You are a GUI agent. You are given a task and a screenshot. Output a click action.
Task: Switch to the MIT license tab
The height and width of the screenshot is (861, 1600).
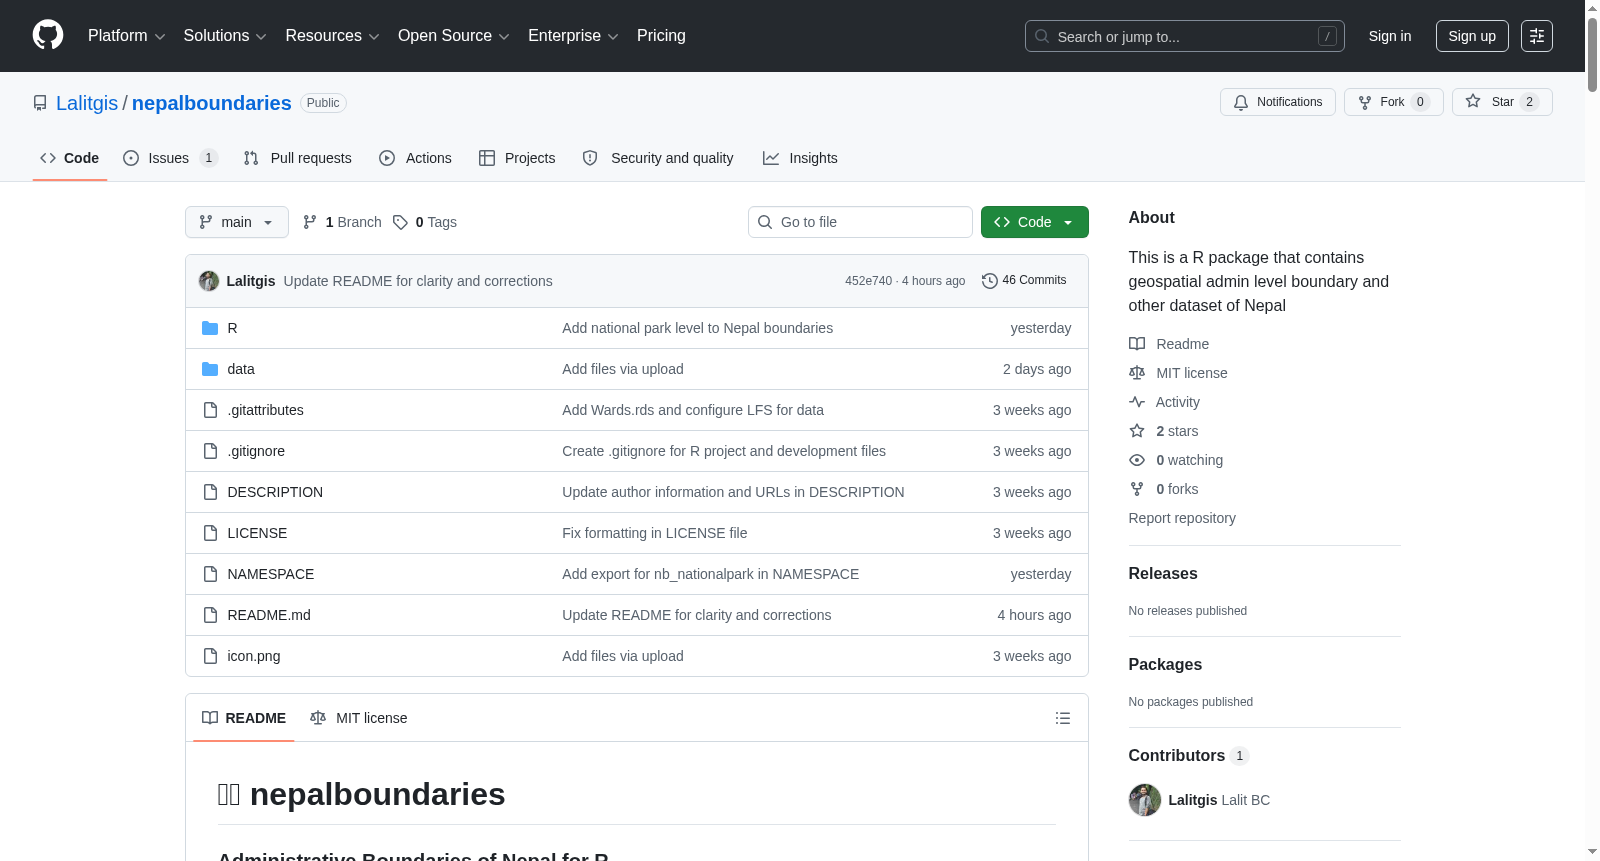359,718
